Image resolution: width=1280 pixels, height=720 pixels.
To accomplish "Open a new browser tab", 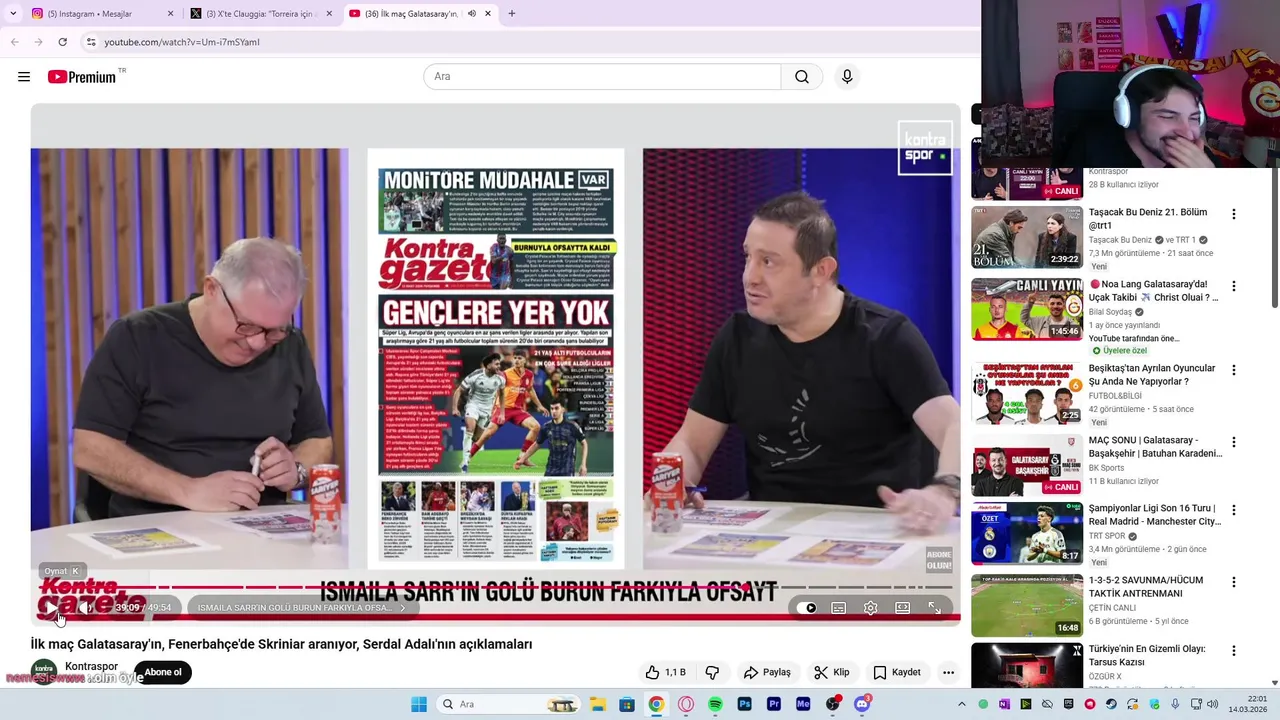I will (511, 14).
